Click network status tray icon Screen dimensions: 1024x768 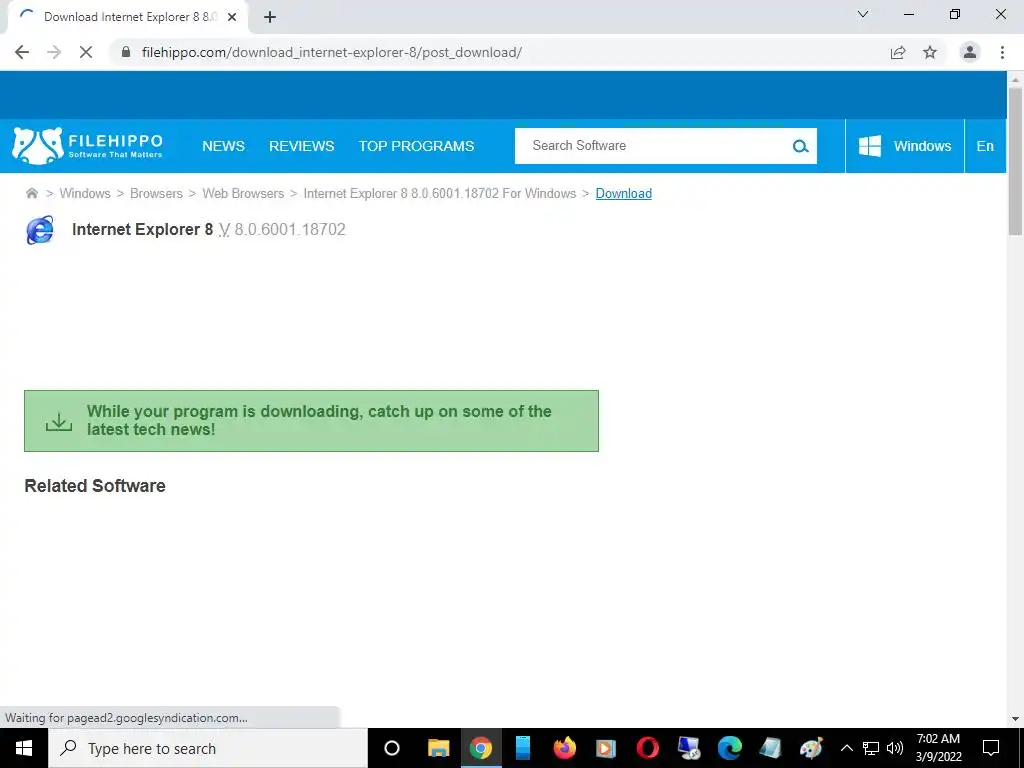(x=871, y=748)
